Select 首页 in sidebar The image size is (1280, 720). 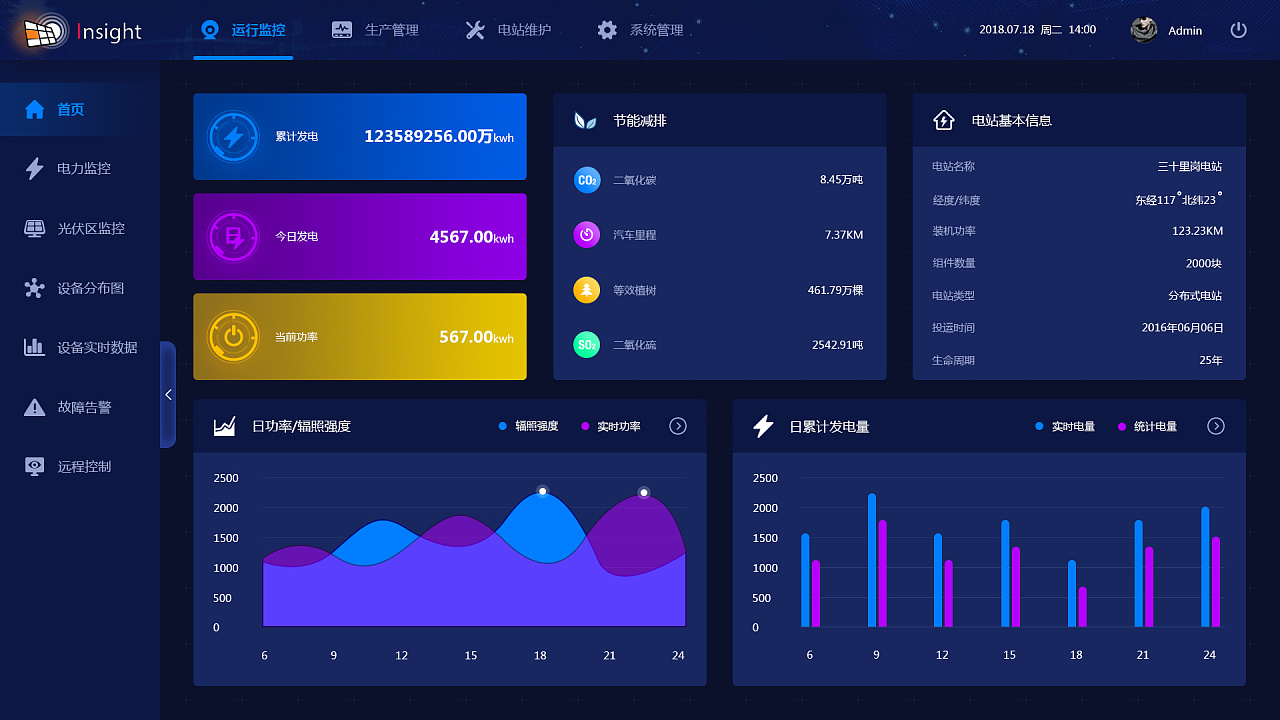click(80, 109)
